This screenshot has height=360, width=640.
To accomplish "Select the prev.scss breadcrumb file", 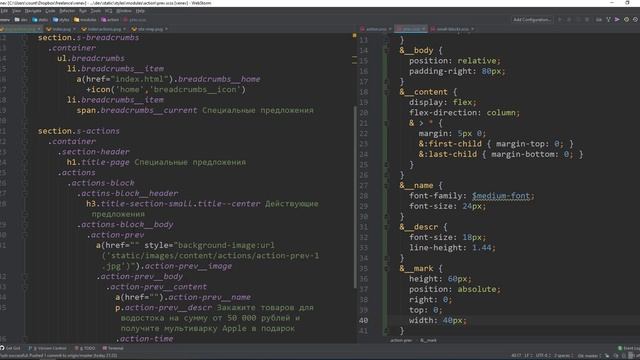I will [x=135, y=20].
